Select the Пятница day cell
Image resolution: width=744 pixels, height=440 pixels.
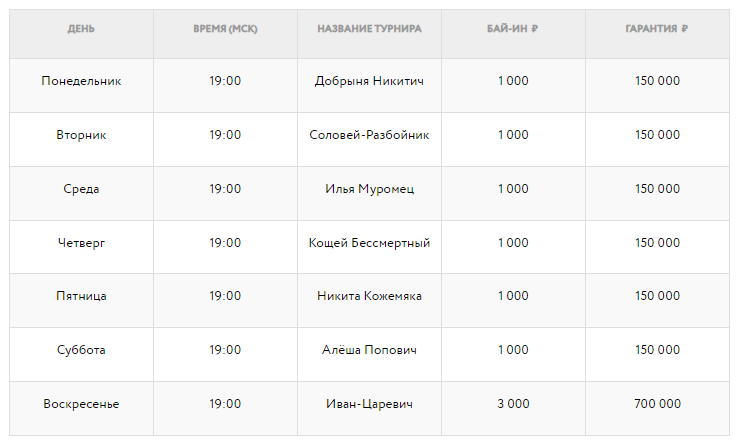tap(81, 297)
